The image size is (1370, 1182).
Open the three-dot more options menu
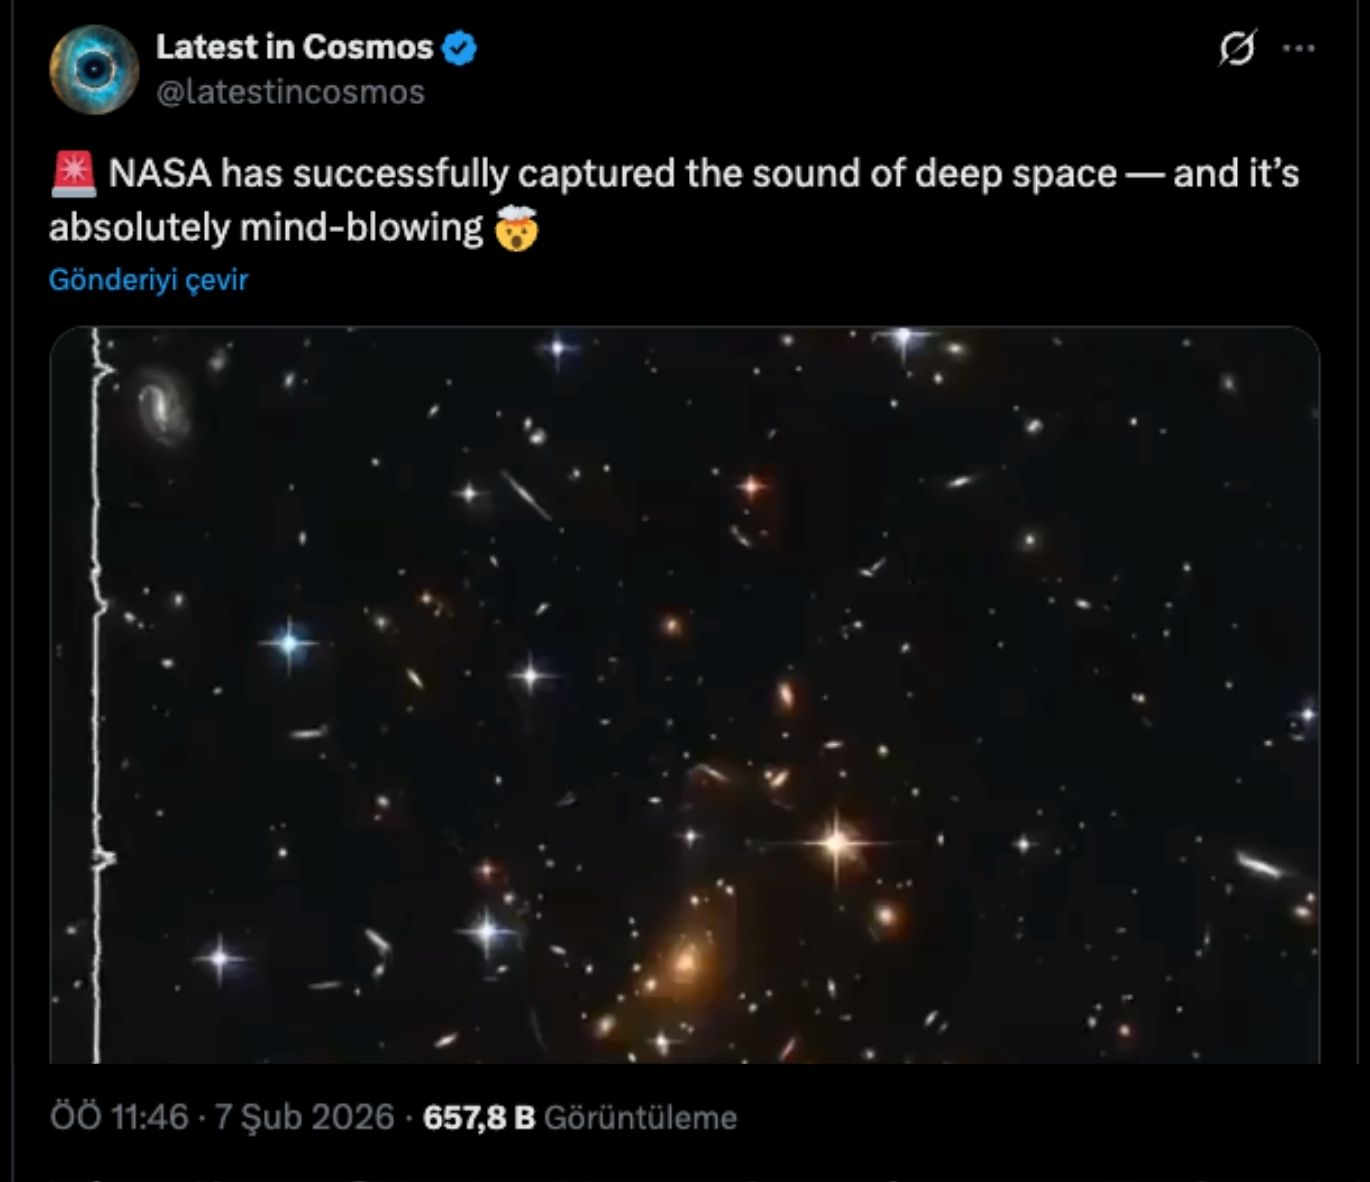[x=1298, y=48]
